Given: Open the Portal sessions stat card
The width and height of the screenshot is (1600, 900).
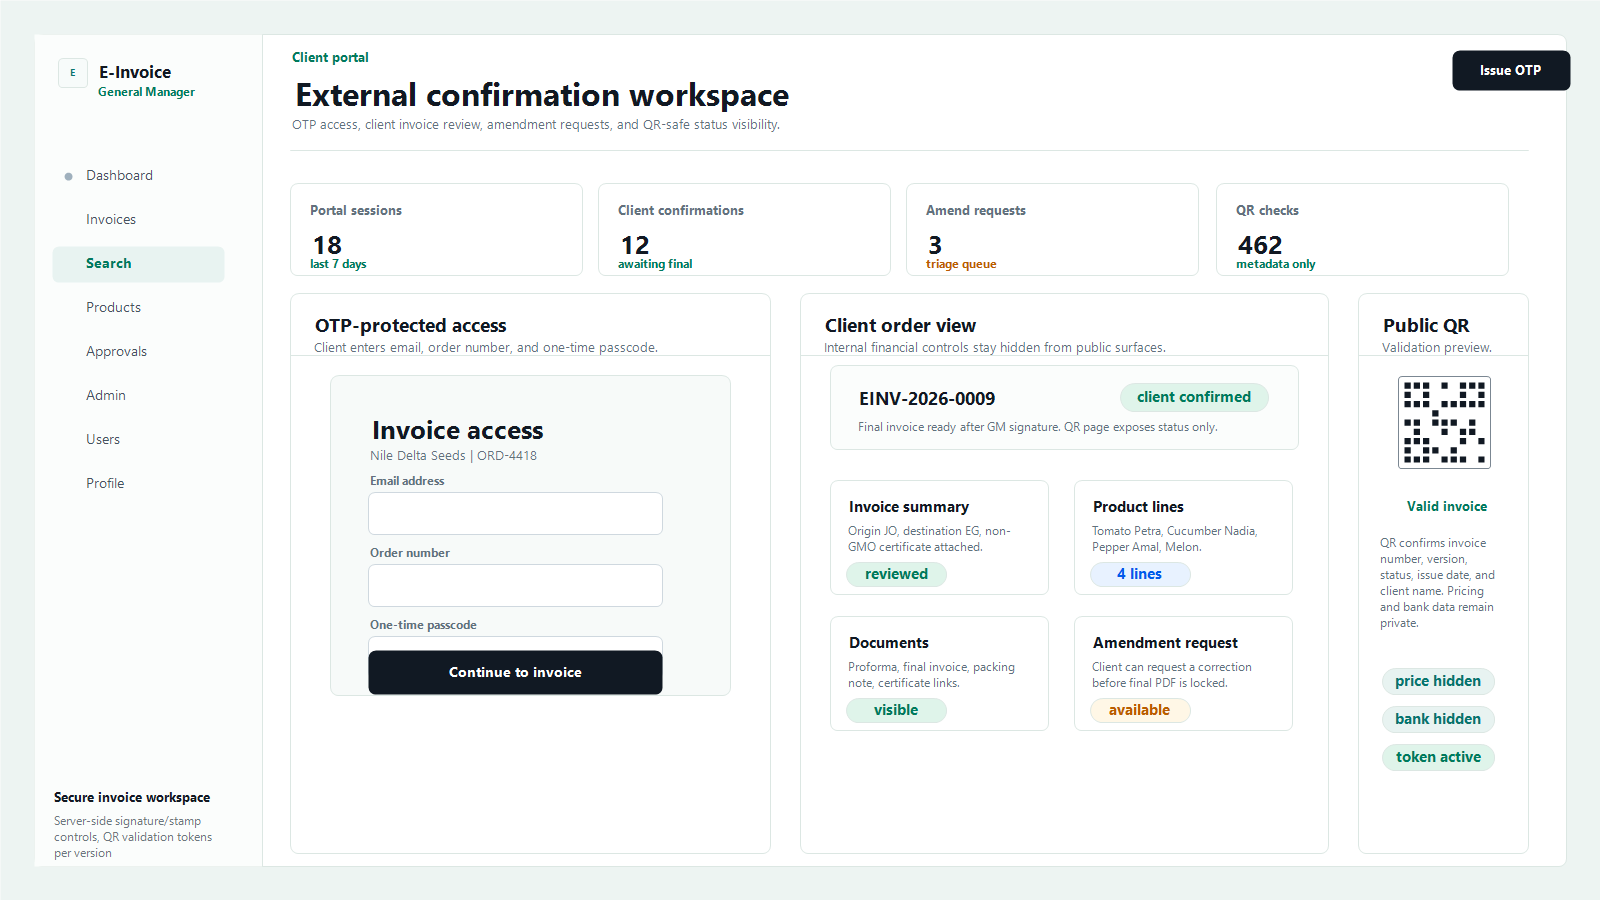Looking at the screenshot, I should pos(437,230).
